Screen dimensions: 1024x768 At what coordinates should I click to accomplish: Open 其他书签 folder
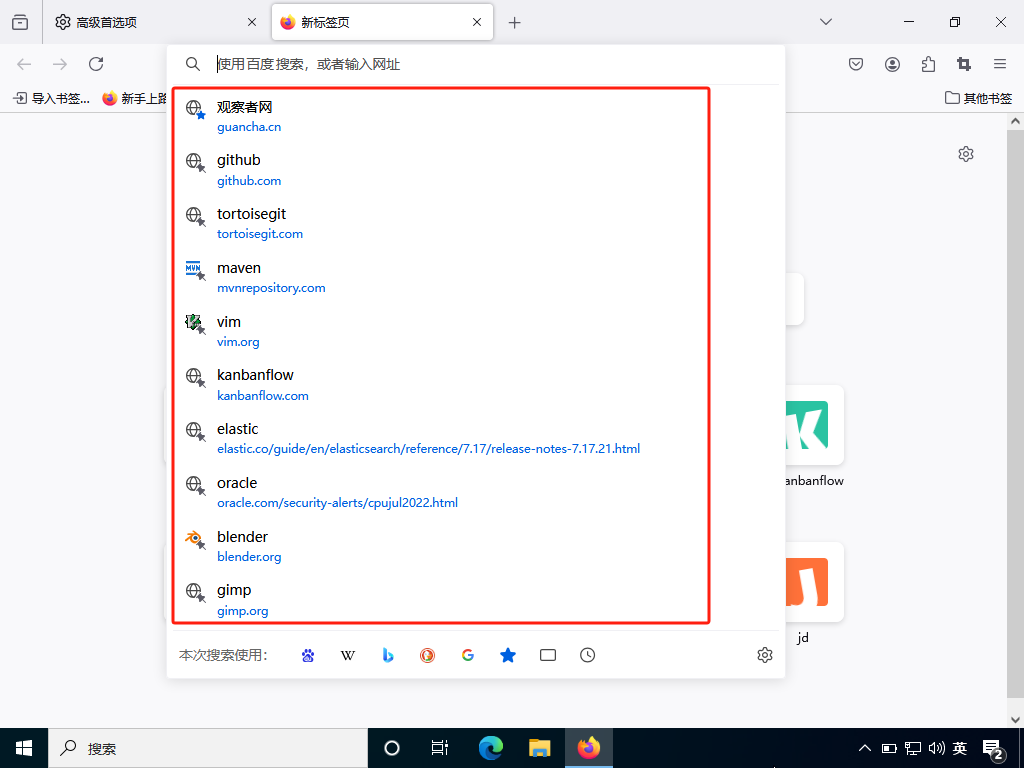click(x=978, y=99)
